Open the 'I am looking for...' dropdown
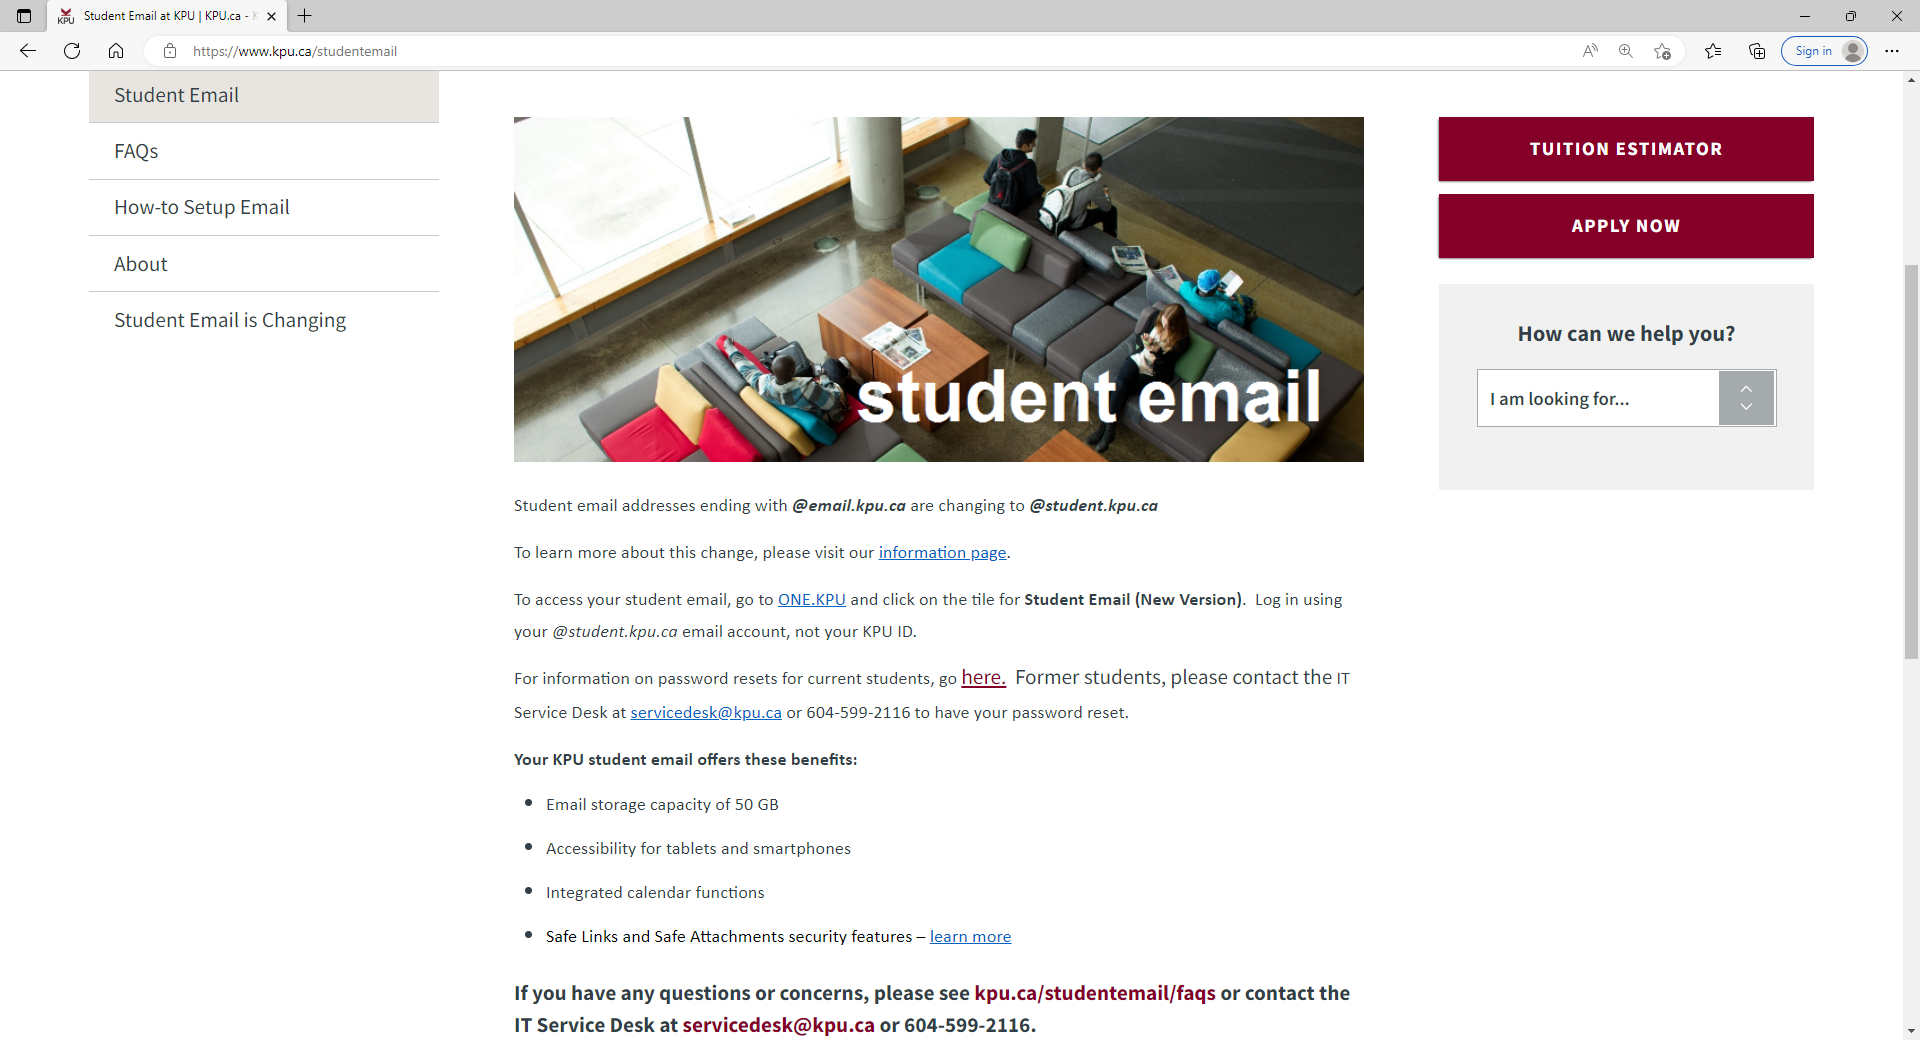The image size is (1920, 1040). click(1597, 397)
